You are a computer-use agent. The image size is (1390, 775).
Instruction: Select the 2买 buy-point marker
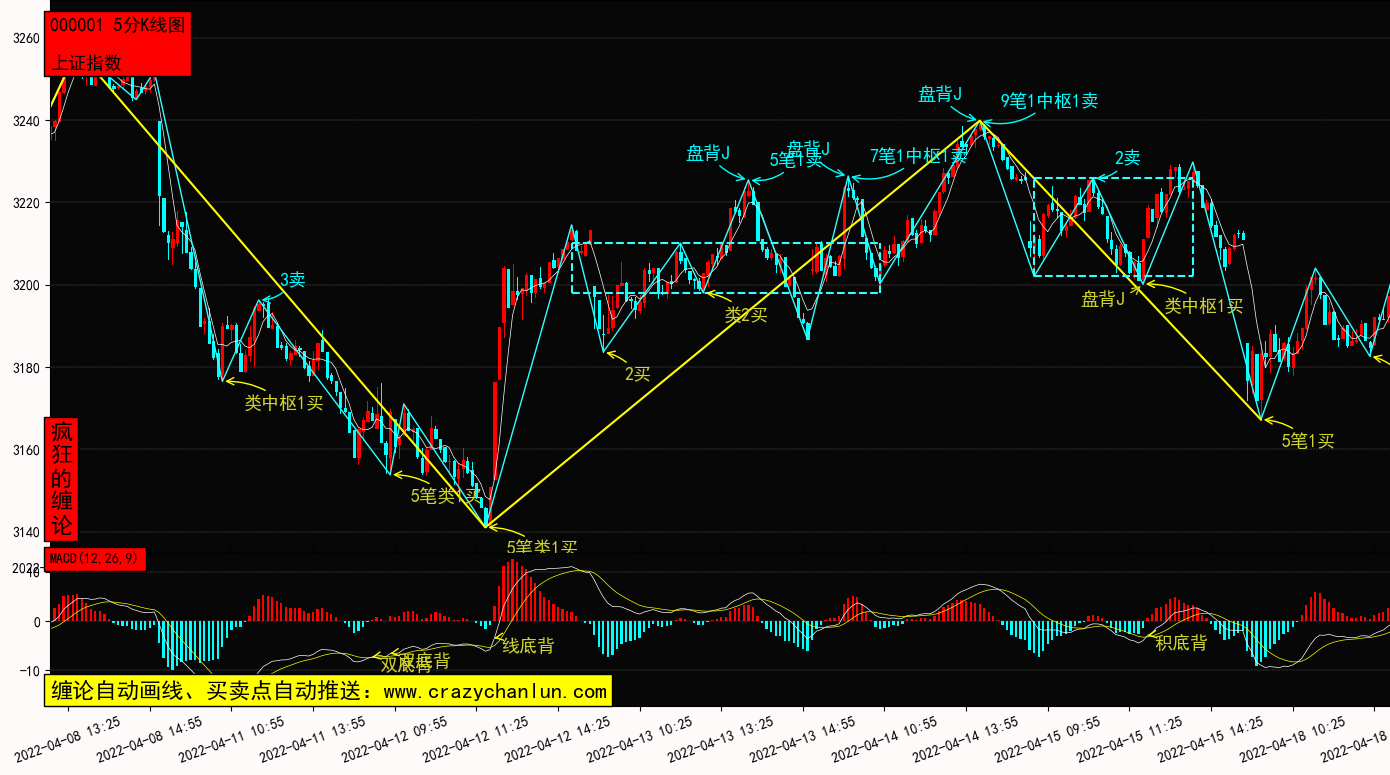point(637,374)
